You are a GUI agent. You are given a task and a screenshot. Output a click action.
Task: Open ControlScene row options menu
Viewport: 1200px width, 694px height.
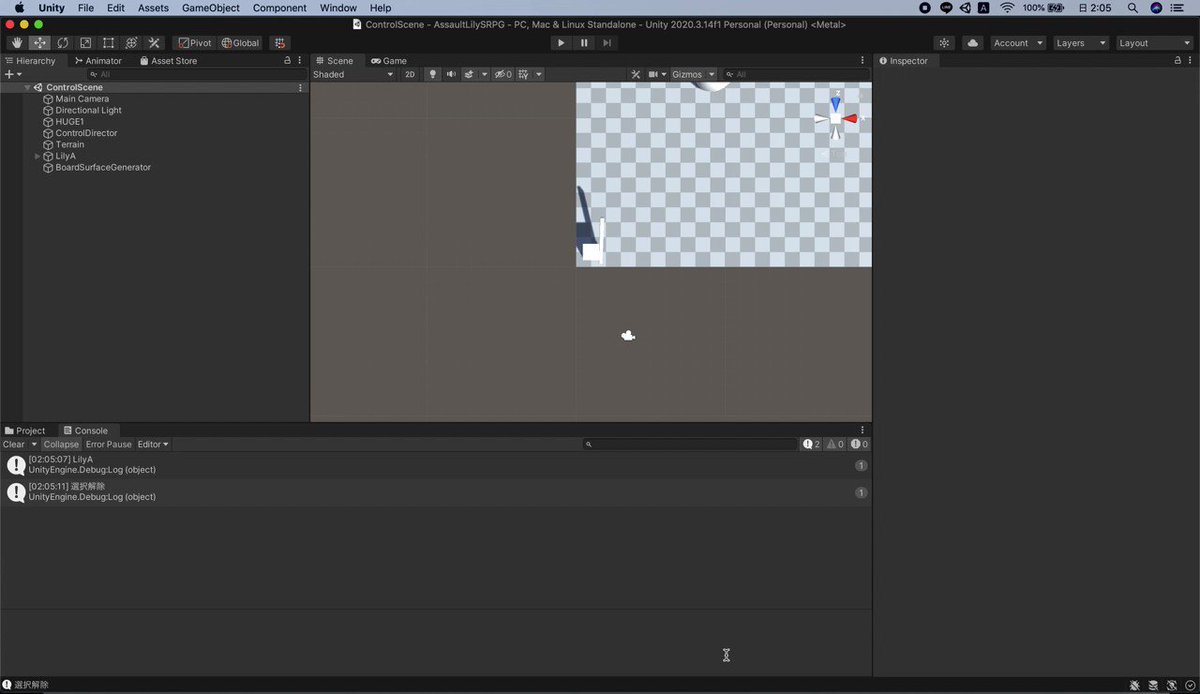tap(300, 88)
